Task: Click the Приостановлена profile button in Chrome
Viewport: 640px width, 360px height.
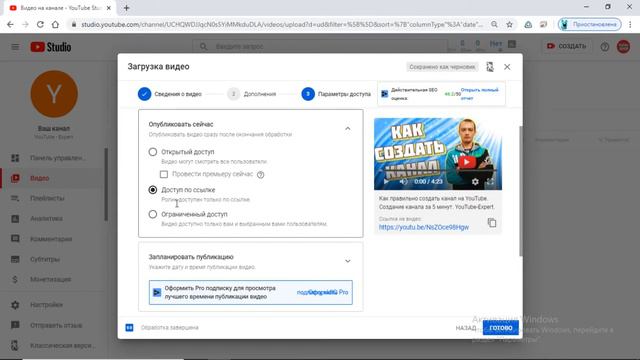Action: (589, 24)
